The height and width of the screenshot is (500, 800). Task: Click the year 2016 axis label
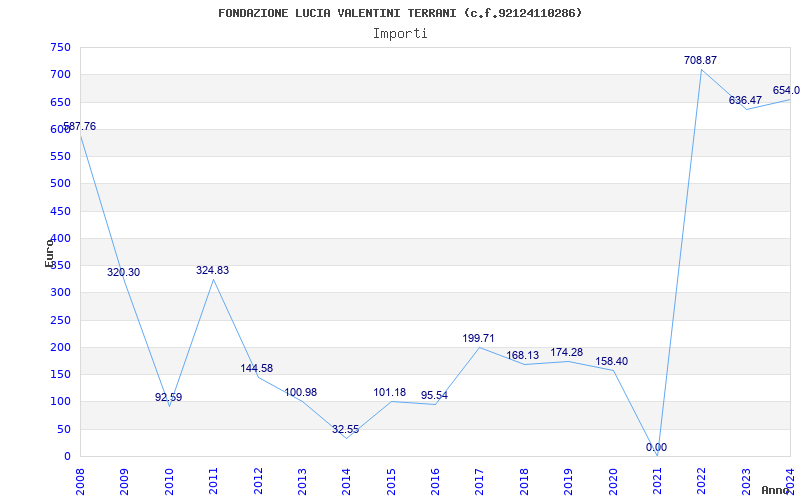coord(435,482)
